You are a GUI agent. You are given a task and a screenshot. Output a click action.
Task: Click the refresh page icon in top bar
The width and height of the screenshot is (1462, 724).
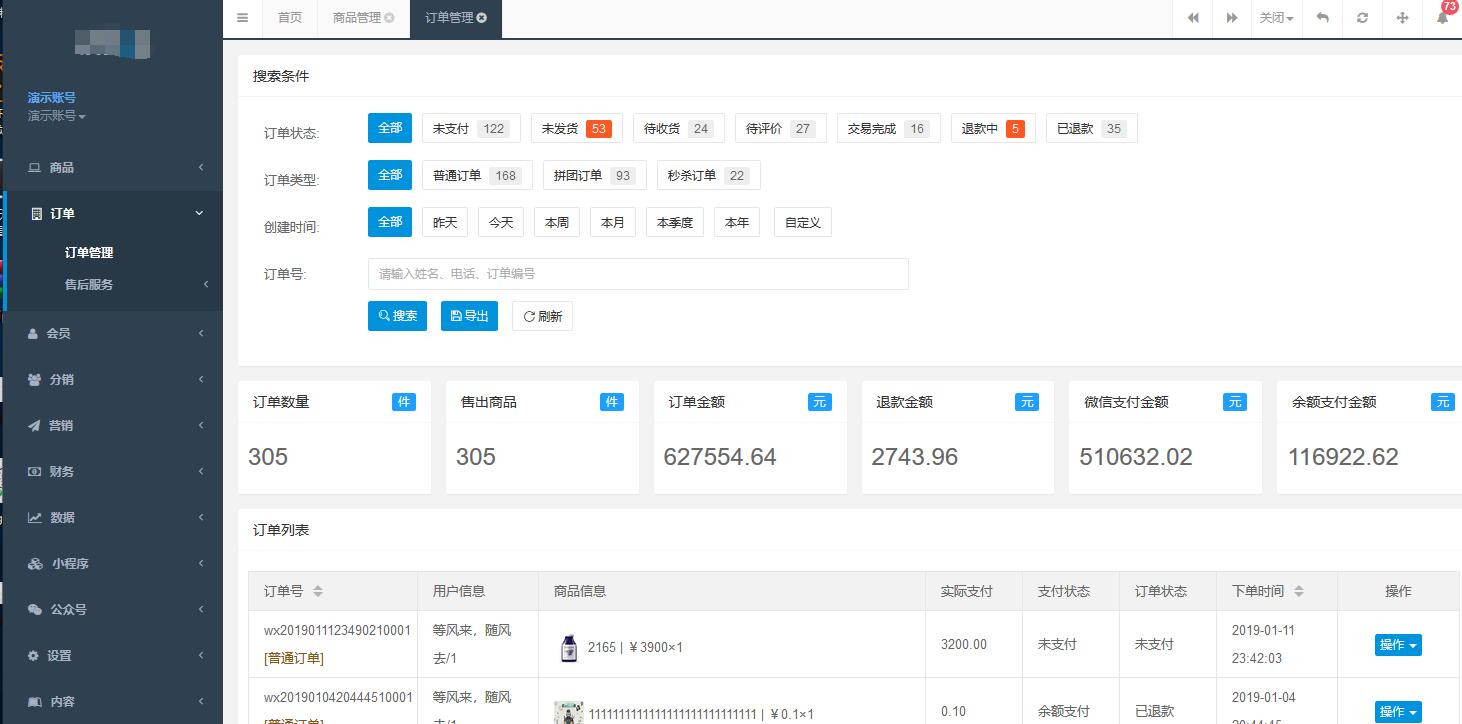(1362, 18)
